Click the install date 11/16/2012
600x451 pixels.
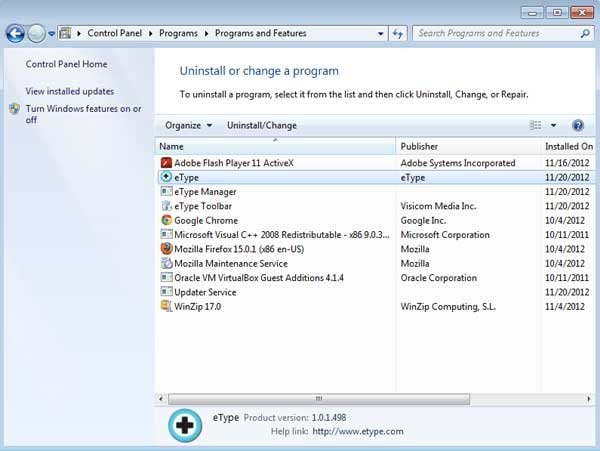point(567,163)
